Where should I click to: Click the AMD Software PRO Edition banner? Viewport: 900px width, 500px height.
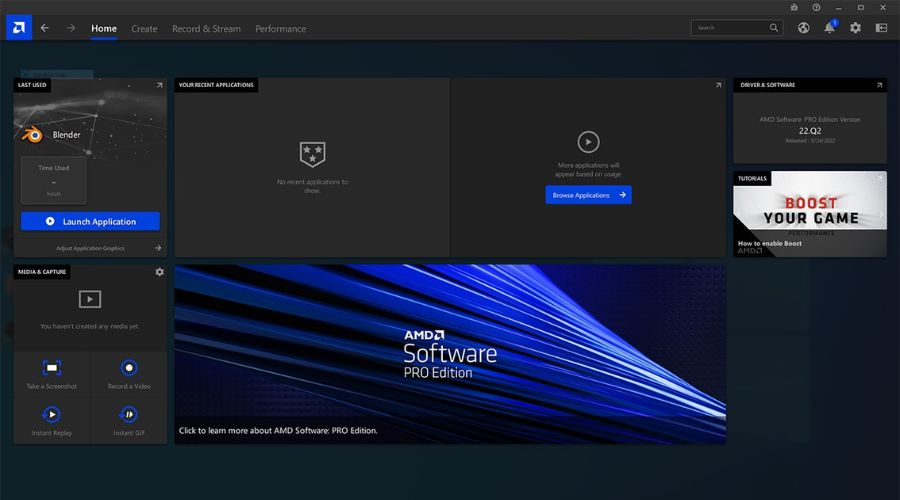pos(451,354)
